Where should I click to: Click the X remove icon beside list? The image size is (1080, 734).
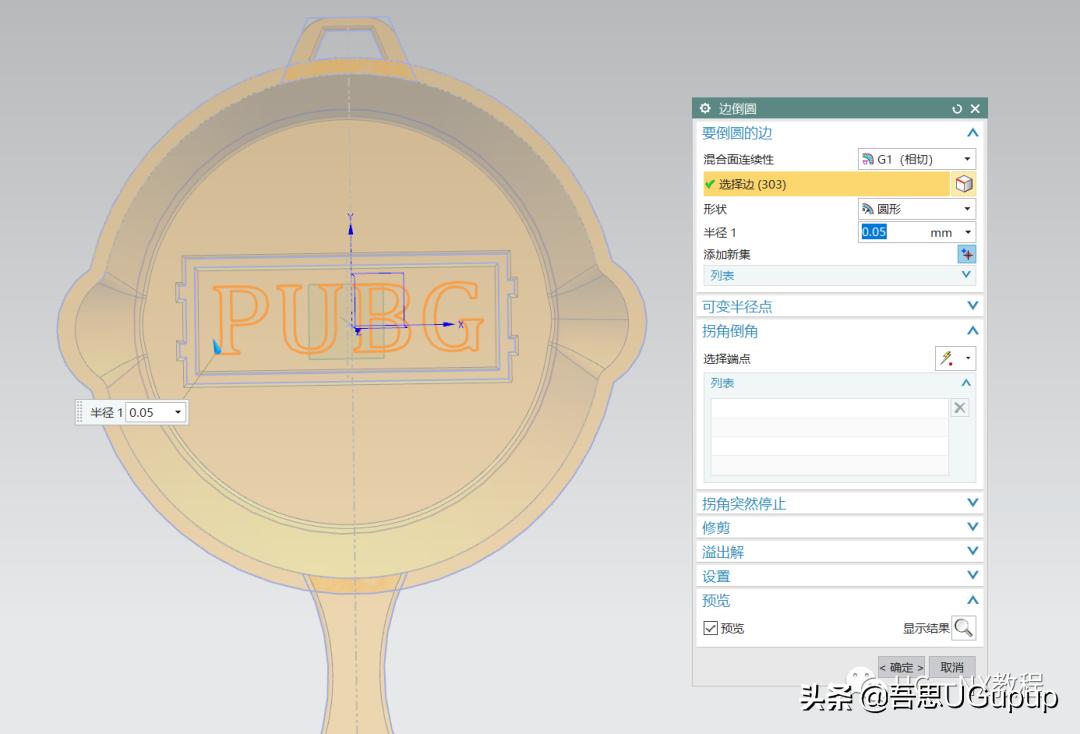[x=960, y=408]
